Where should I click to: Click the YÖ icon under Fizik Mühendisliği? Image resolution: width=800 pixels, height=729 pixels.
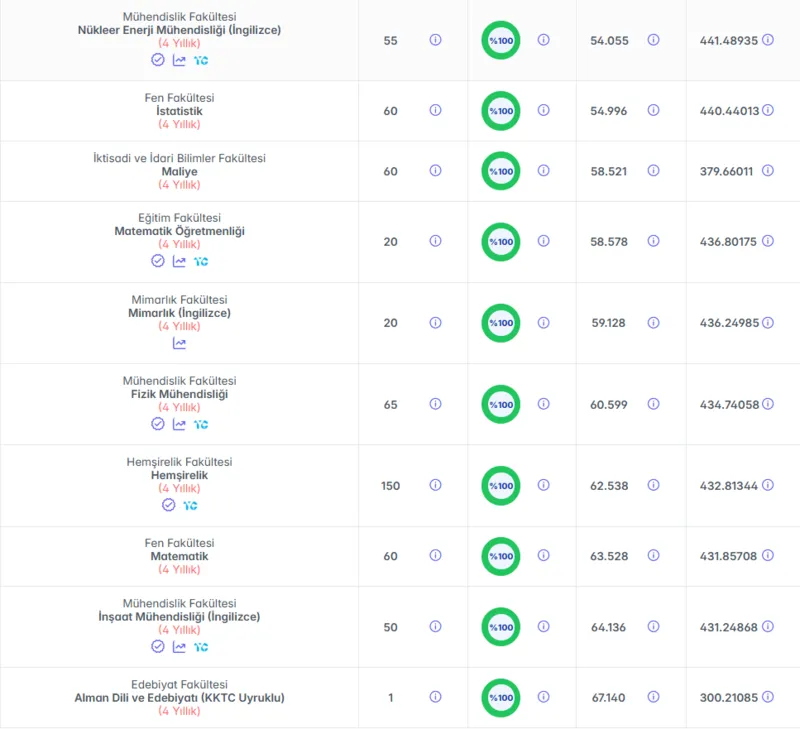[x=201, y=424]
